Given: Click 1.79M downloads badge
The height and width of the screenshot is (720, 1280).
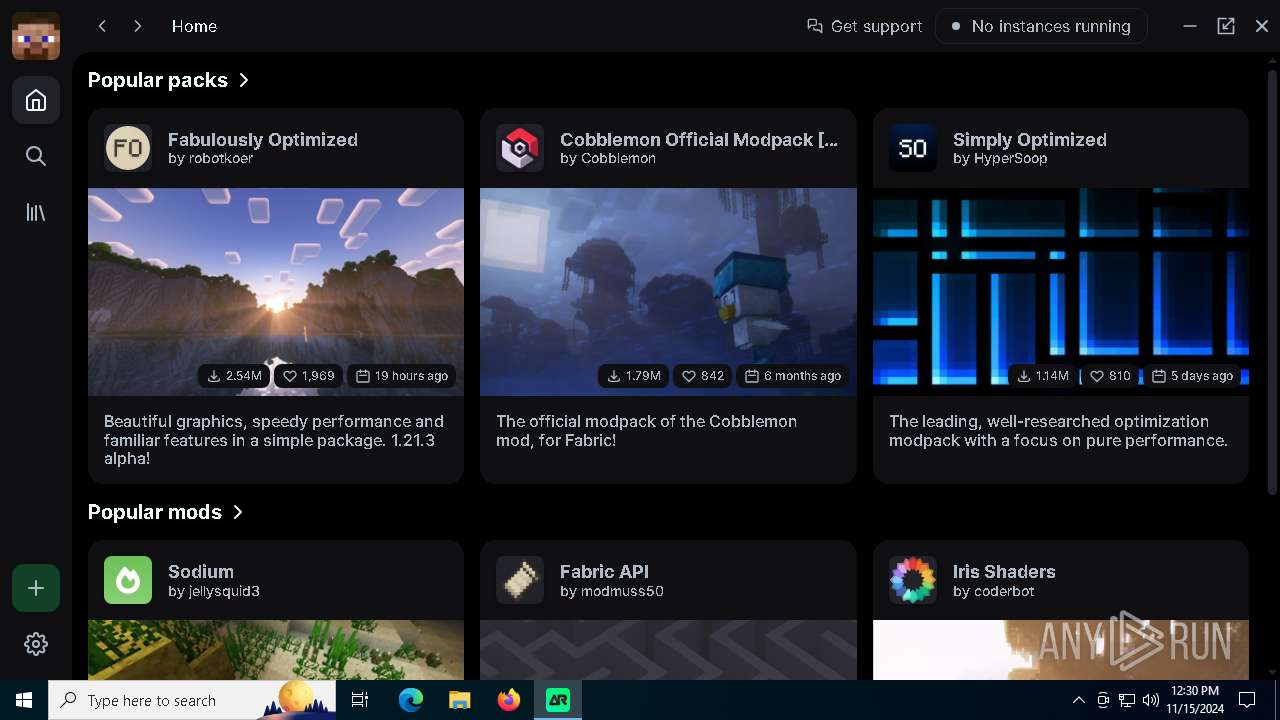Looking at the screenshot, I should pyautogui.click(x=634, y=376).
